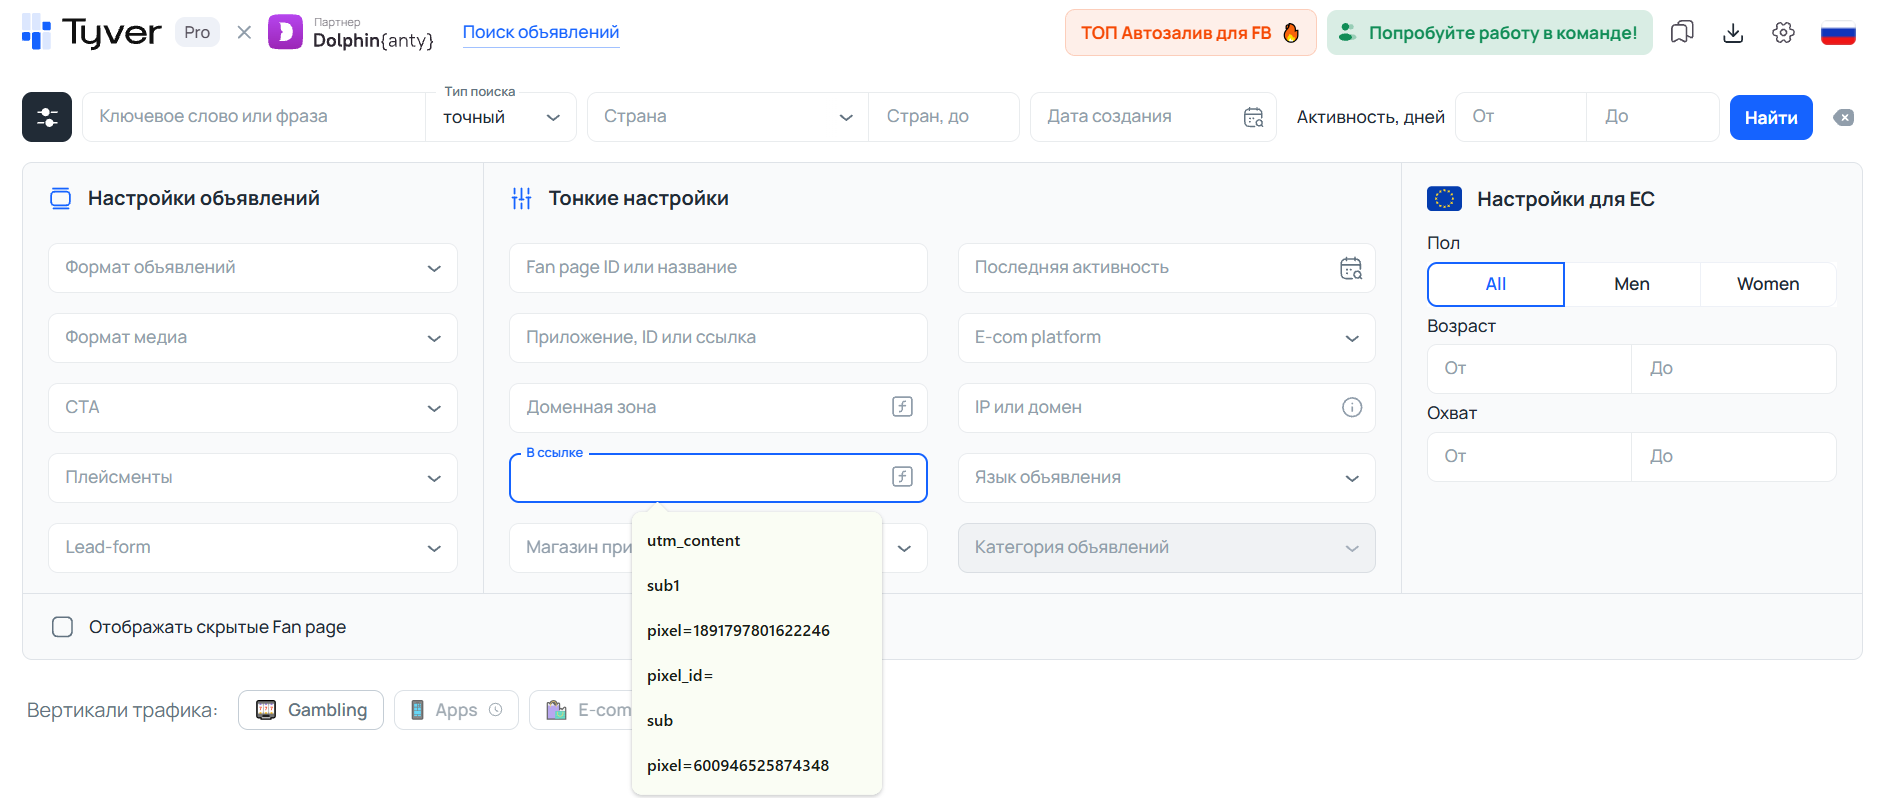
Task: Click the Настройки объявлений panel icon
Action: (x=61, y=198)
